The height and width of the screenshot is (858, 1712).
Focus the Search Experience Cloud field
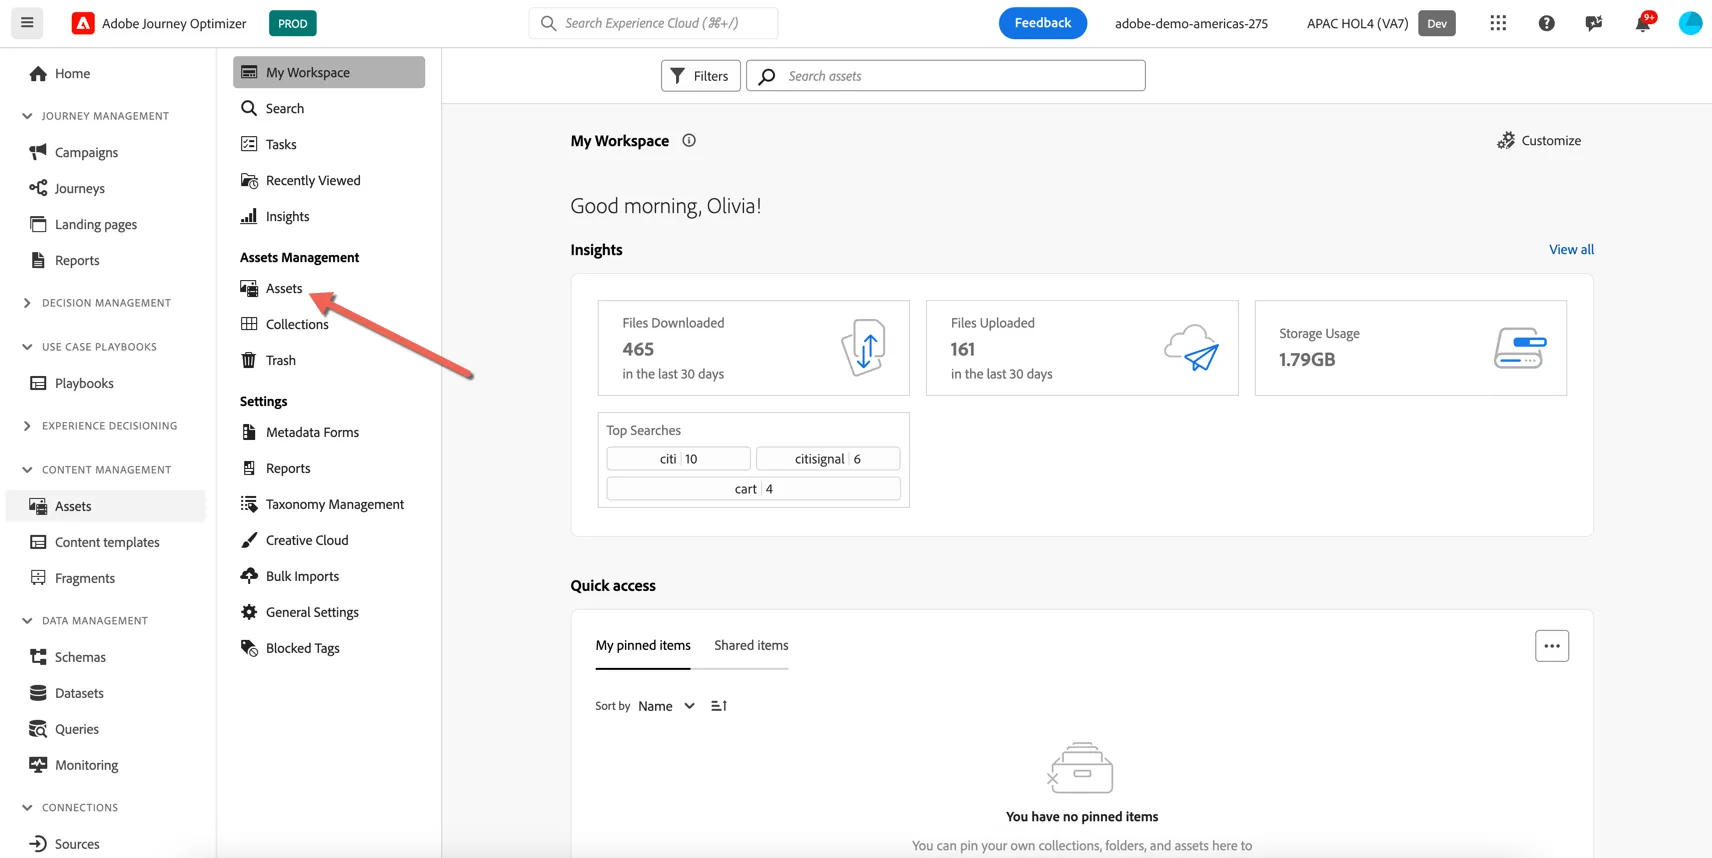(653, 23)
